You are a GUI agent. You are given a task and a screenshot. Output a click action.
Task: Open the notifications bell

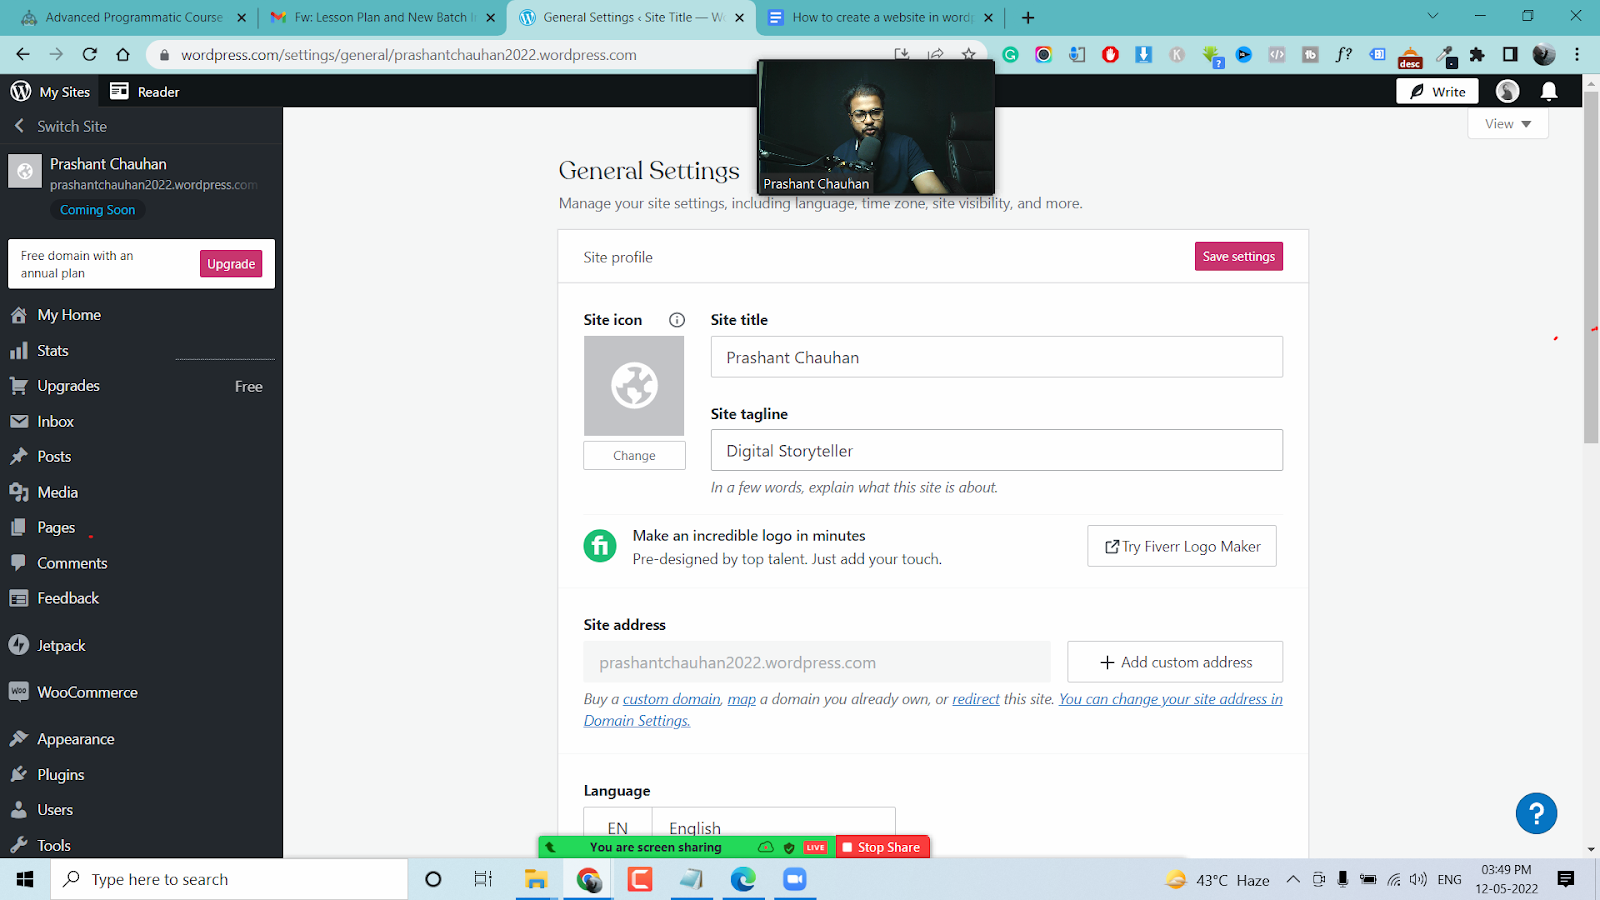(1549, 92)
